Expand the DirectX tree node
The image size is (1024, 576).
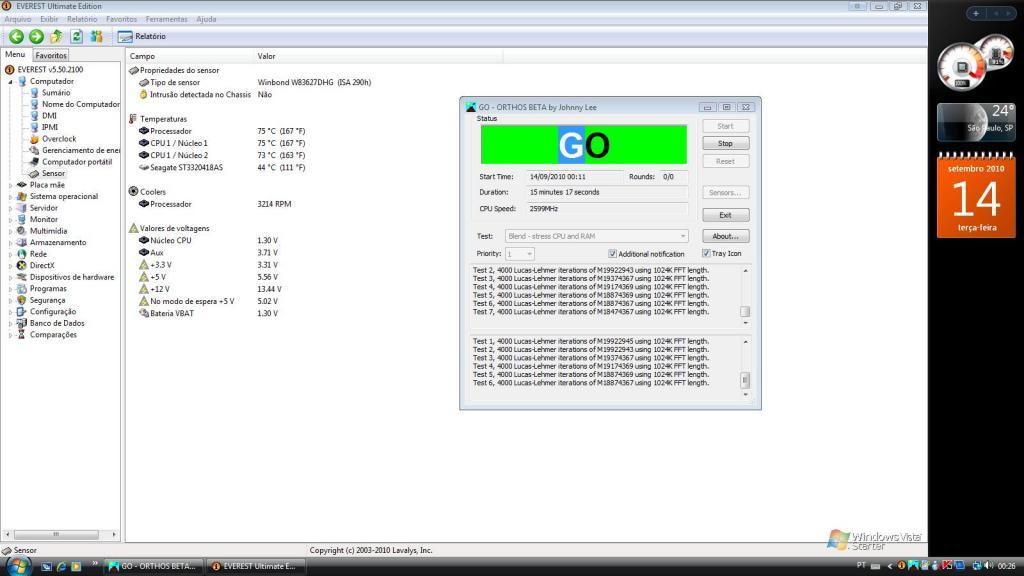(x=10, y=266)
